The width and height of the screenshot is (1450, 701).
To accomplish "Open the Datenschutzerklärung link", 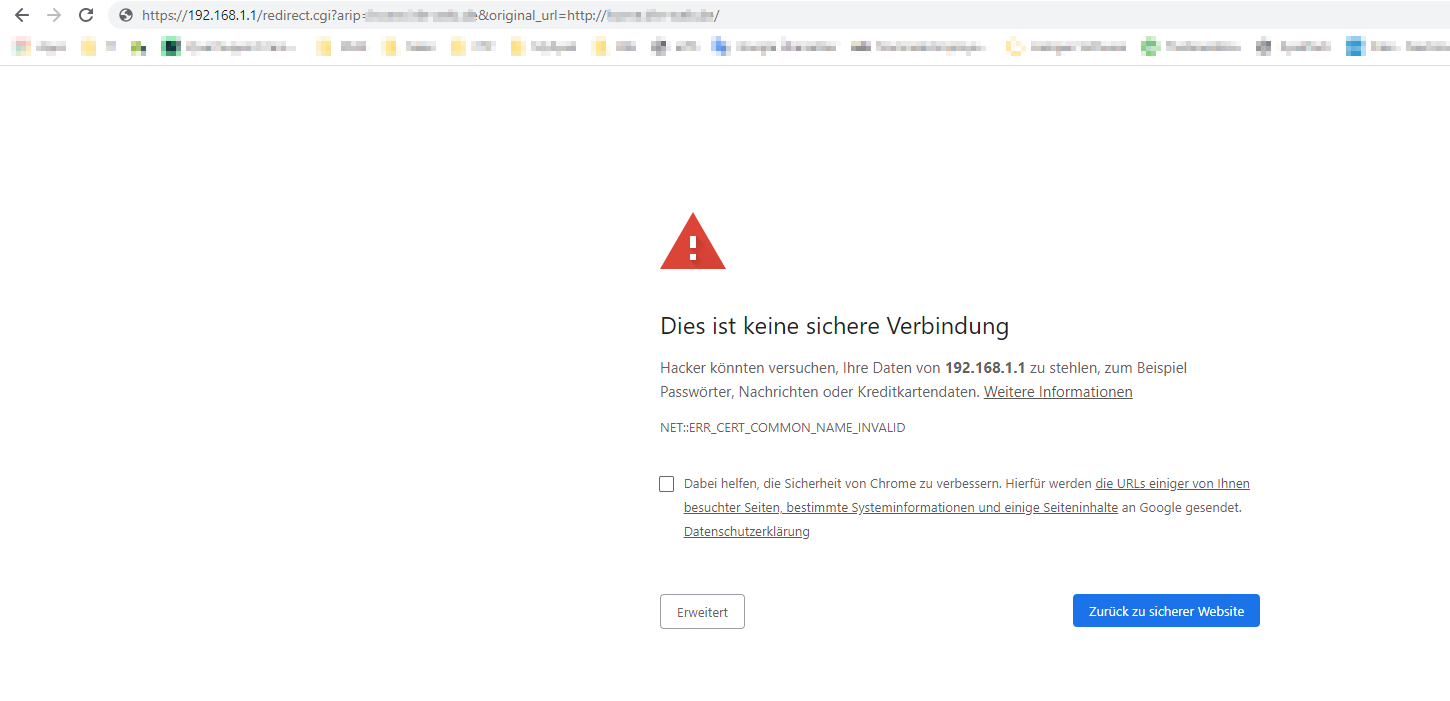I will point(746,532).
